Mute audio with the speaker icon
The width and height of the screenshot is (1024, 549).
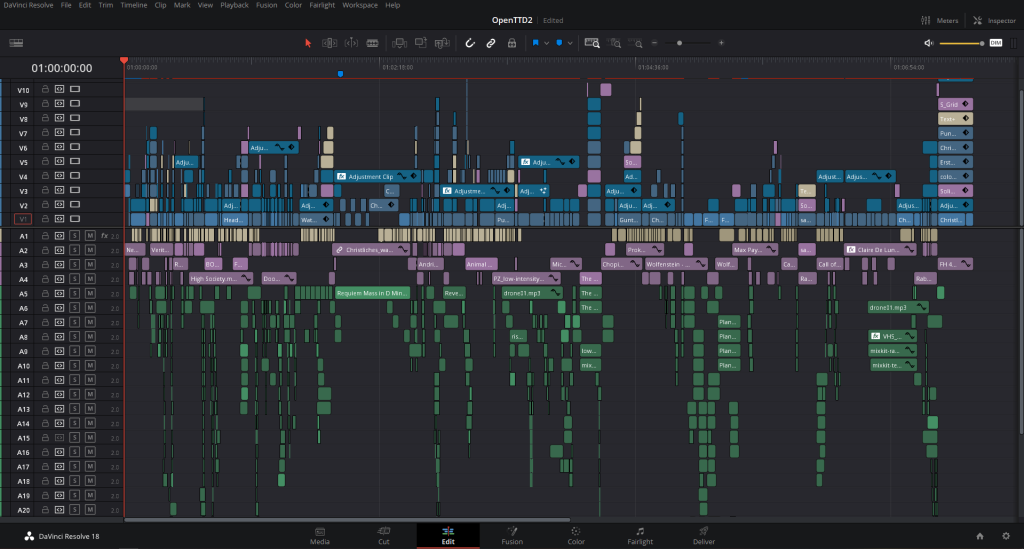(929, 43)
